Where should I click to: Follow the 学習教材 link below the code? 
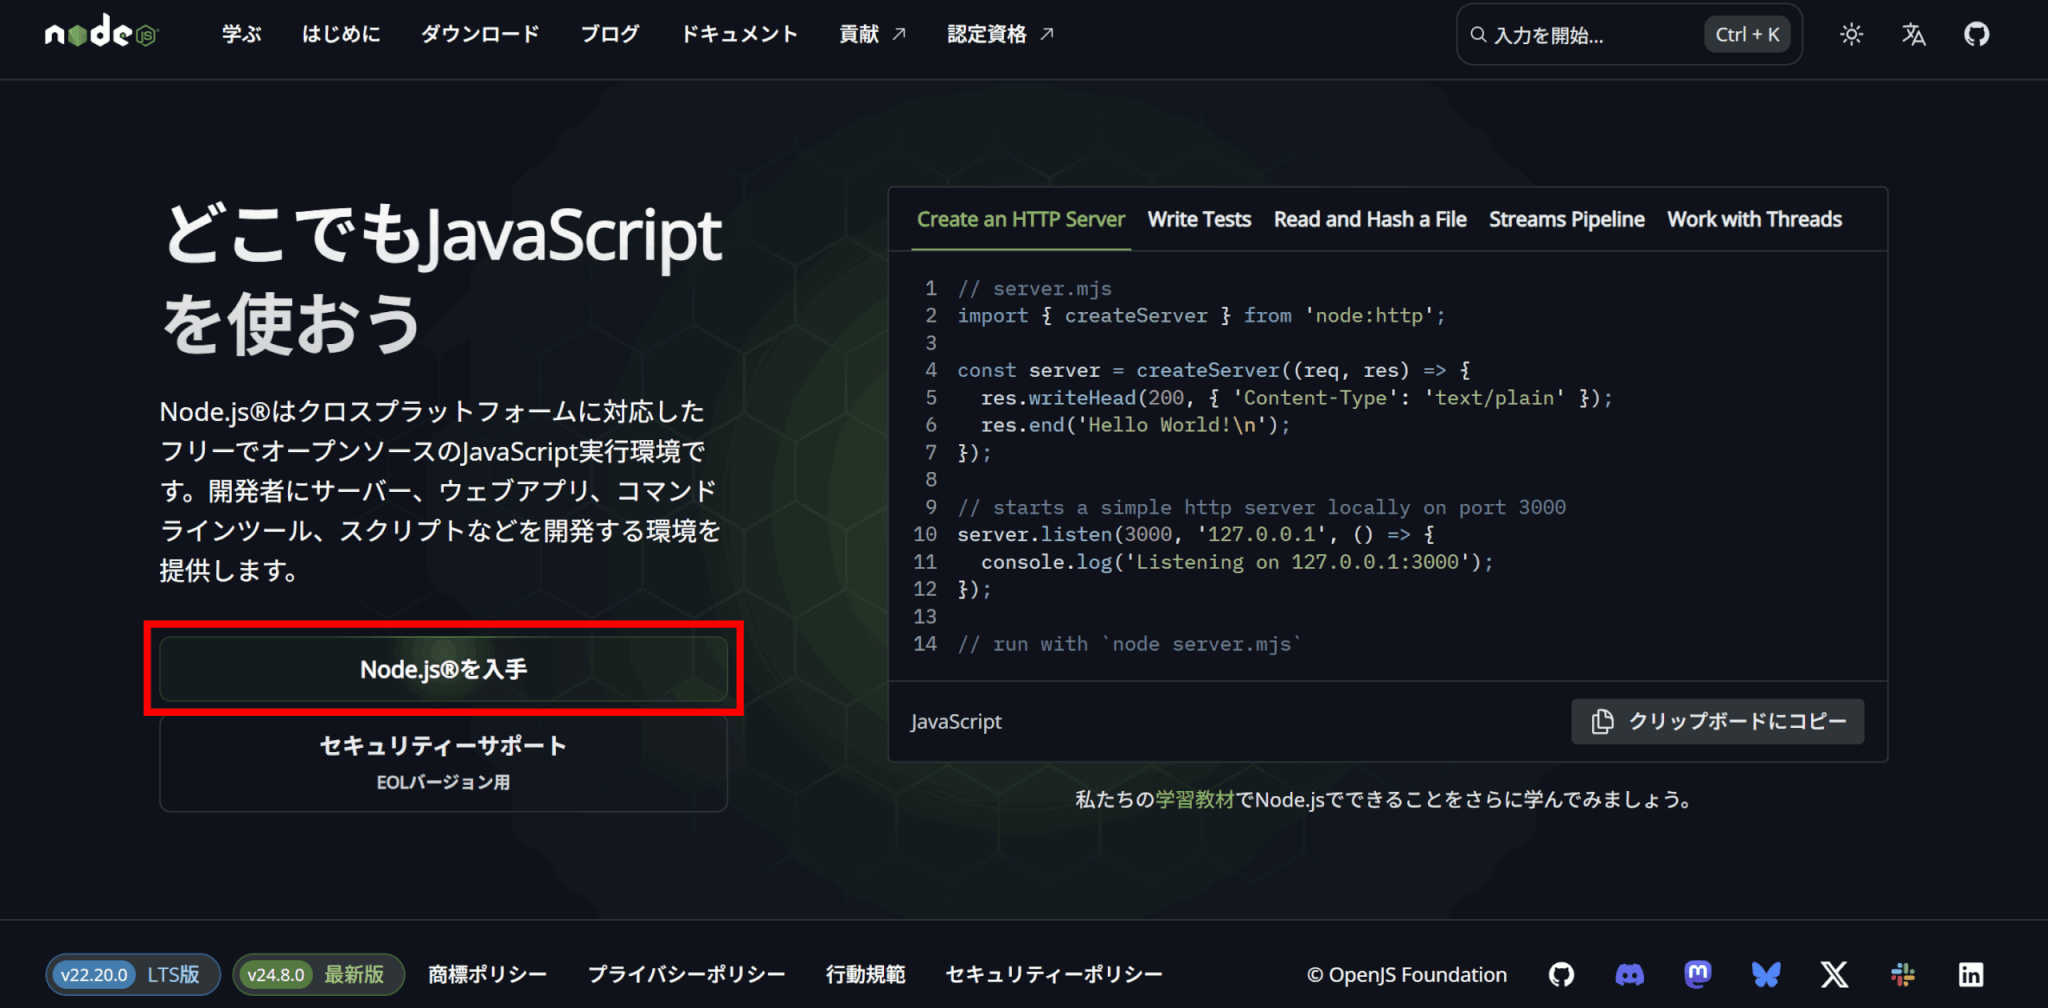[x=1194, y=800]
